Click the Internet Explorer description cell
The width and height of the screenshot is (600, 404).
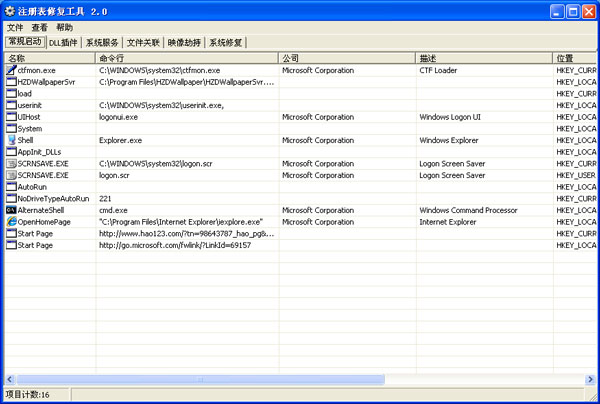pos(448,222)
